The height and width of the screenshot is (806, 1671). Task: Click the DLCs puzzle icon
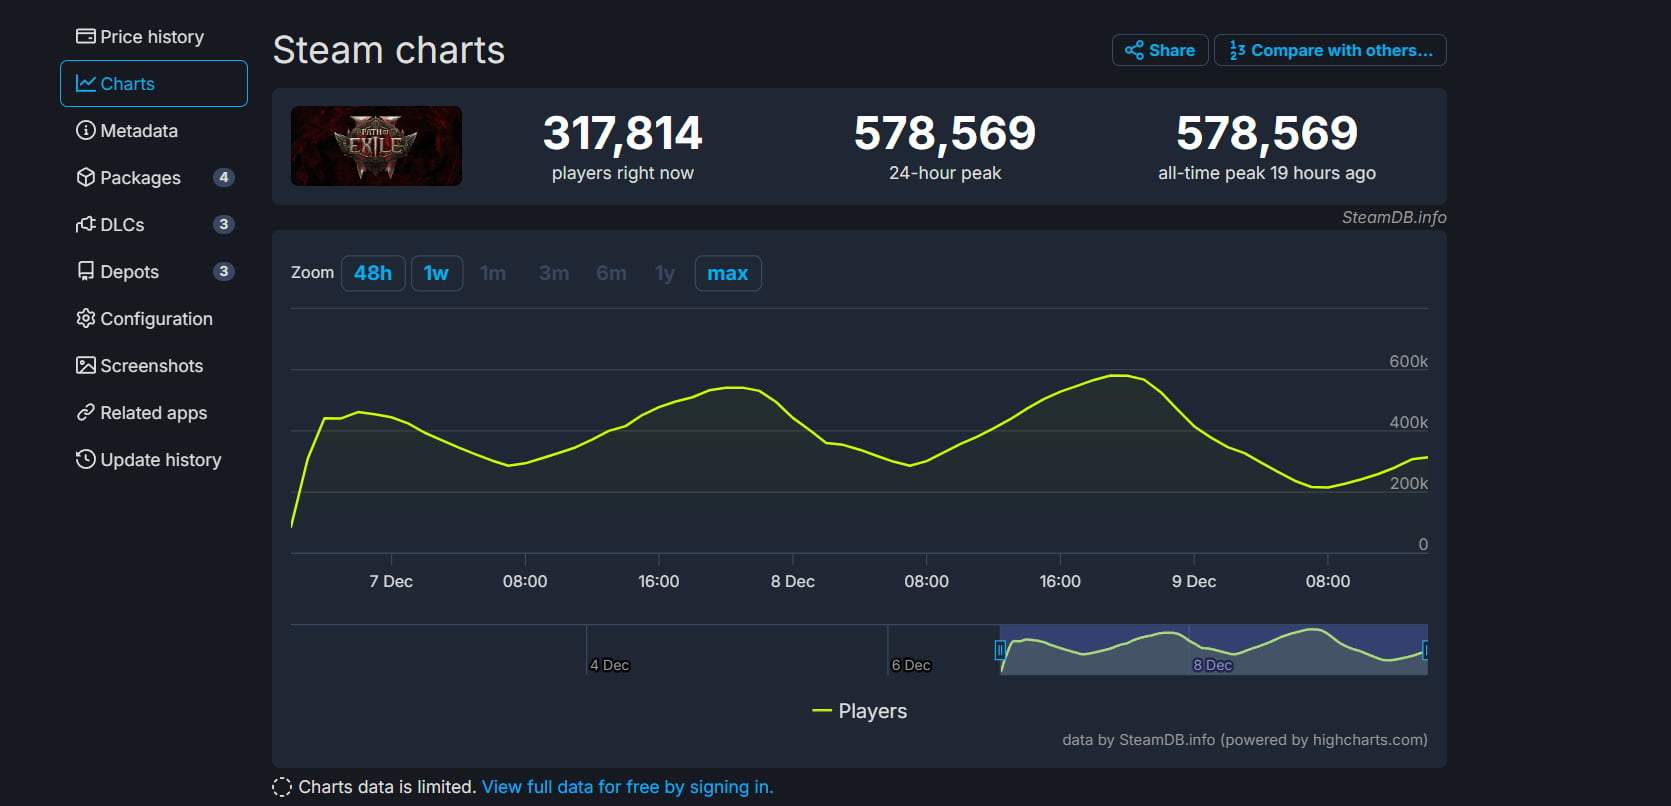coord(86,224)
